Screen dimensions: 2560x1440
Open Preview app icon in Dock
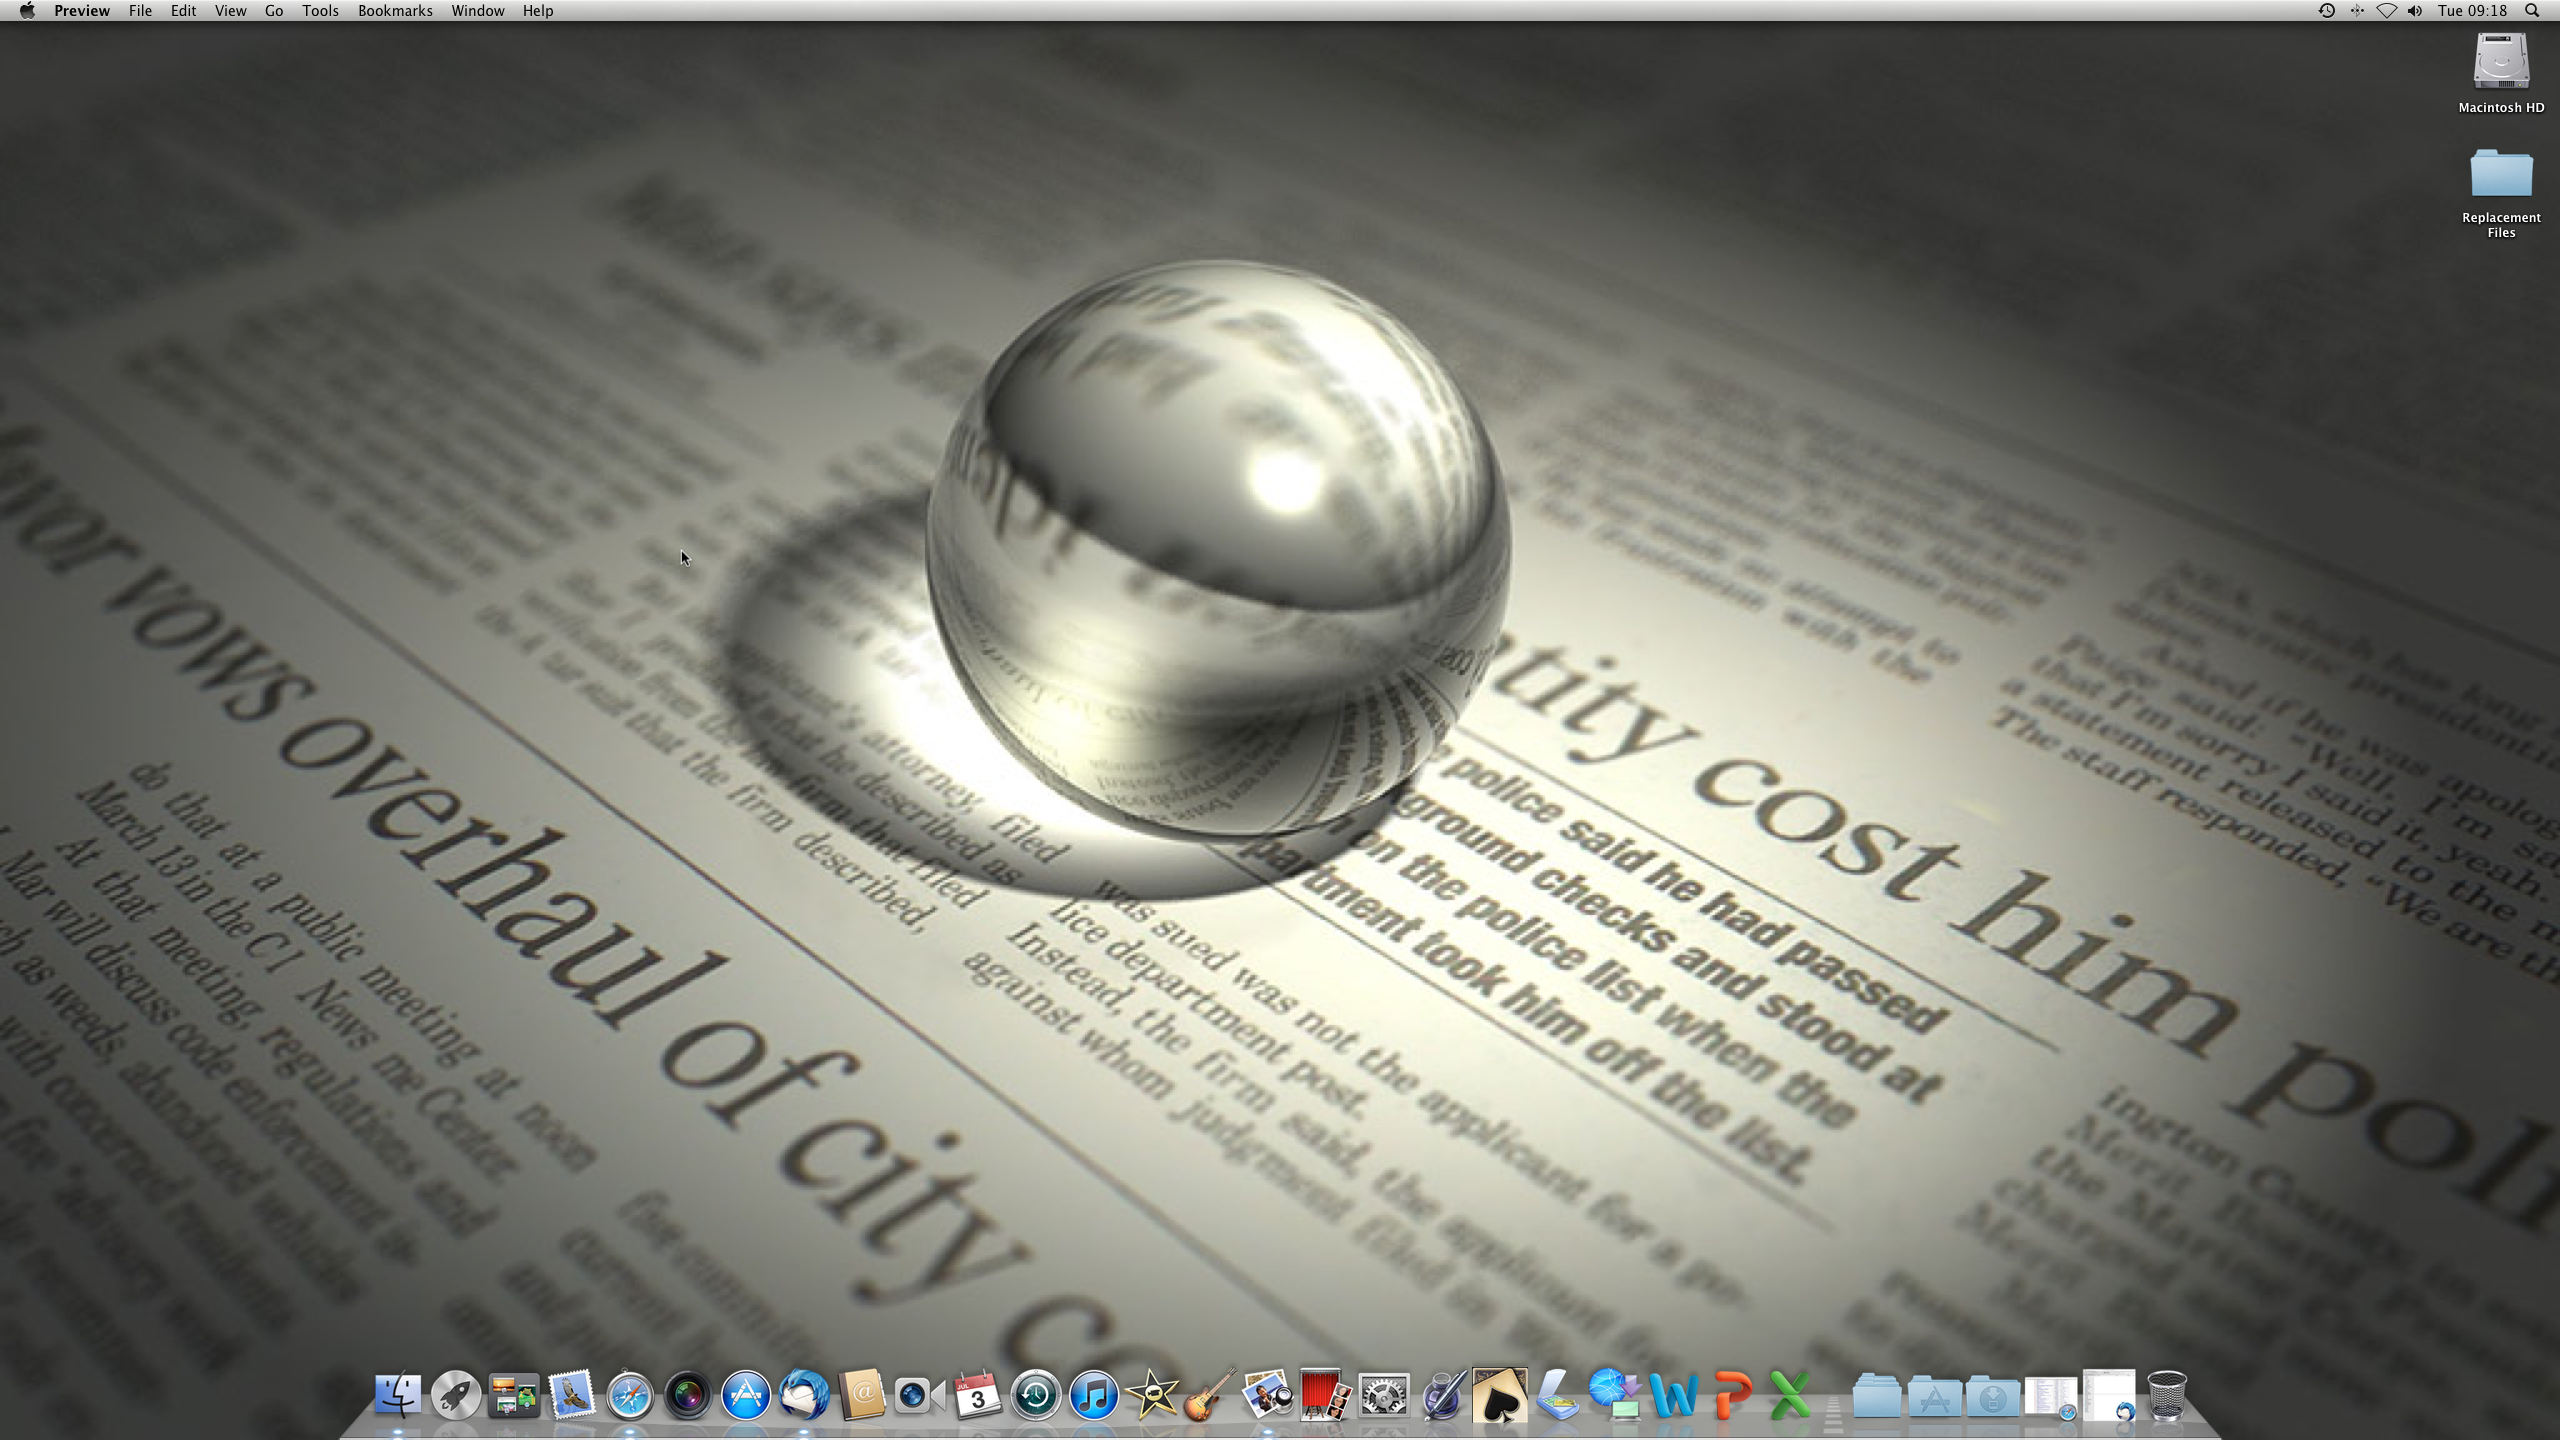point(1267,1395)
